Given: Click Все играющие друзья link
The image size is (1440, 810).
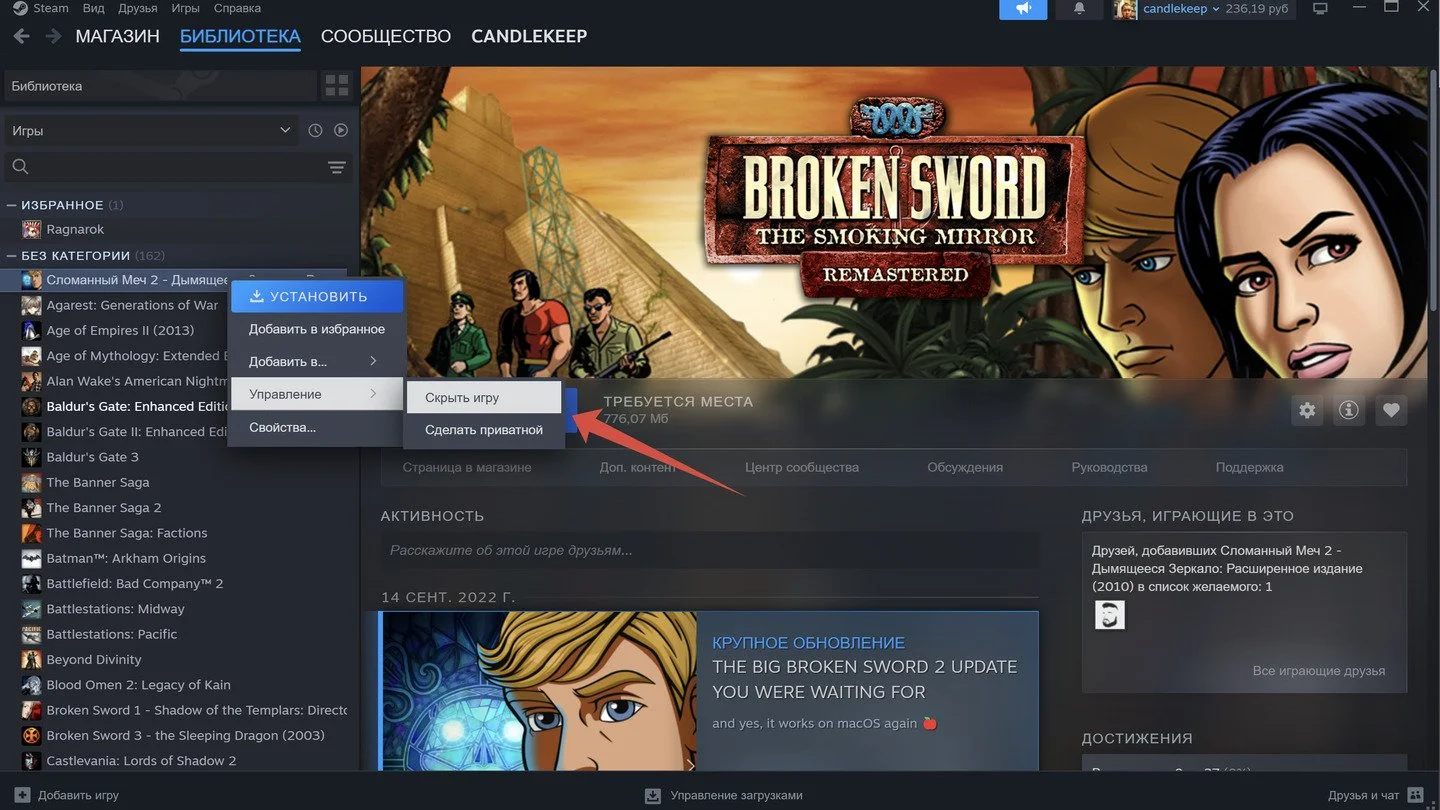Looking at the screenshot, I should pyautogui.click(x=1319, y=670).
